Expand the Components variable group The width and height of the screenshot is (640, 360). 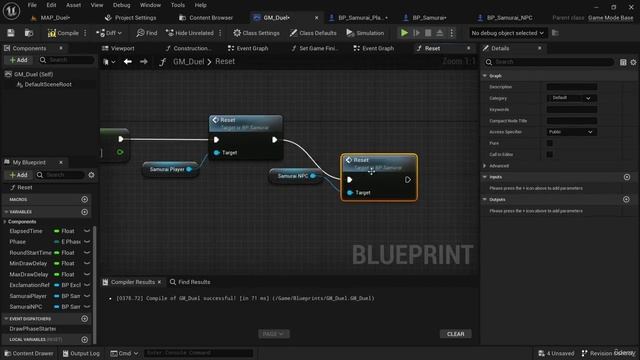coord(5,222)
